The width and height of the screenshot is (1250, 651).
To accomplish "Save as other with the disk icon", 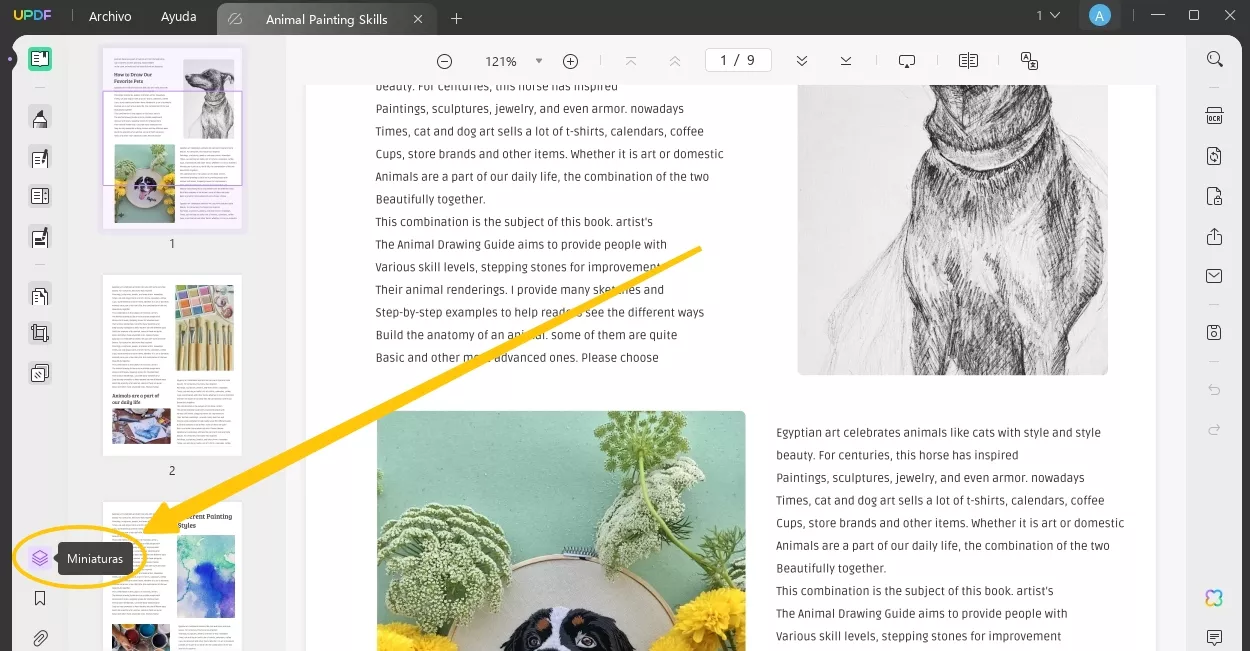I will [1215, 332].
